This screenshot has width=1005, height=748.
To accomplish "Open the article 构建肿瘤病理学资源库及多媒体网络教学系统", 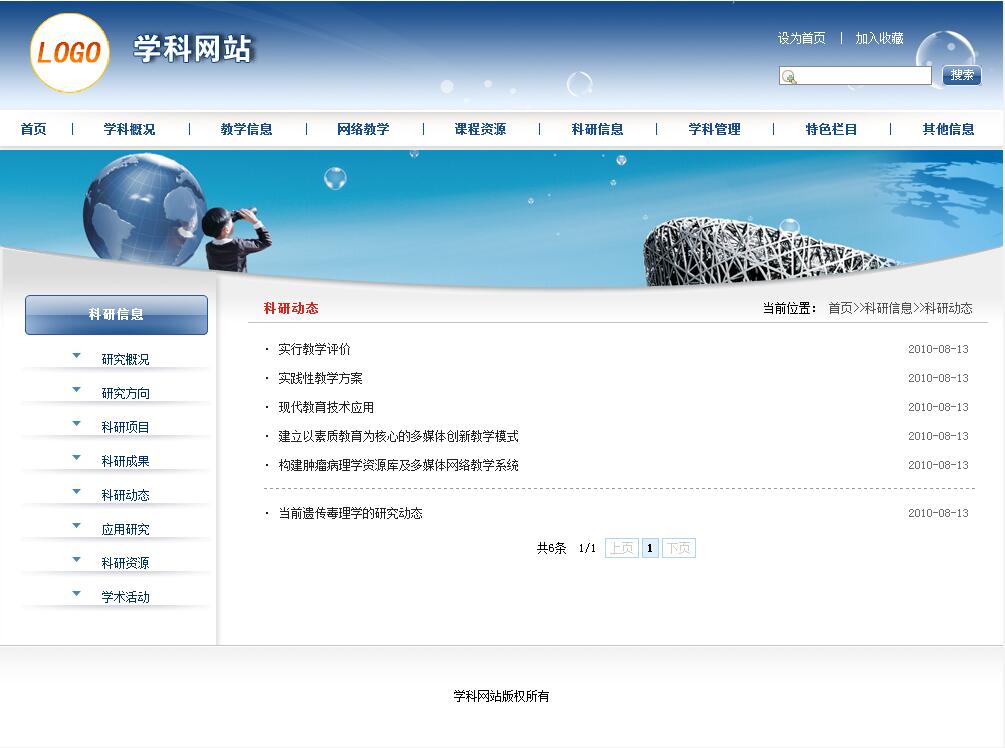I will pyautogui.click(x=398, y=465).
